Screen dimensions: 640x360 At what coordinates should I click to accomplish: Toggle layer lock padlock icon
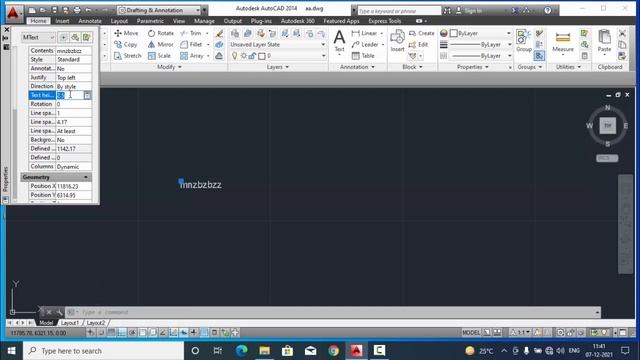click(x=253, y=56)
